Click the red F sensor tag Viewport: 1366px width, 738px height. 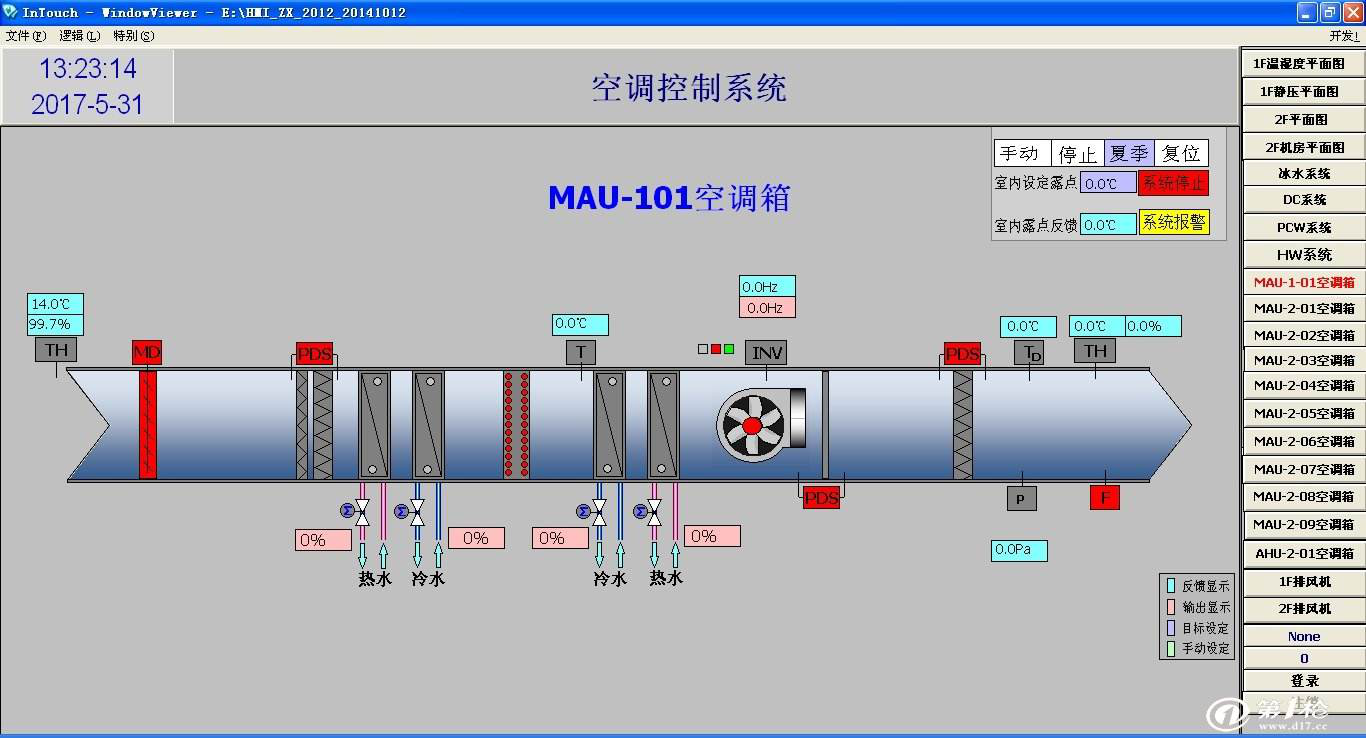pyautogui.click(x=1104, y=497)
